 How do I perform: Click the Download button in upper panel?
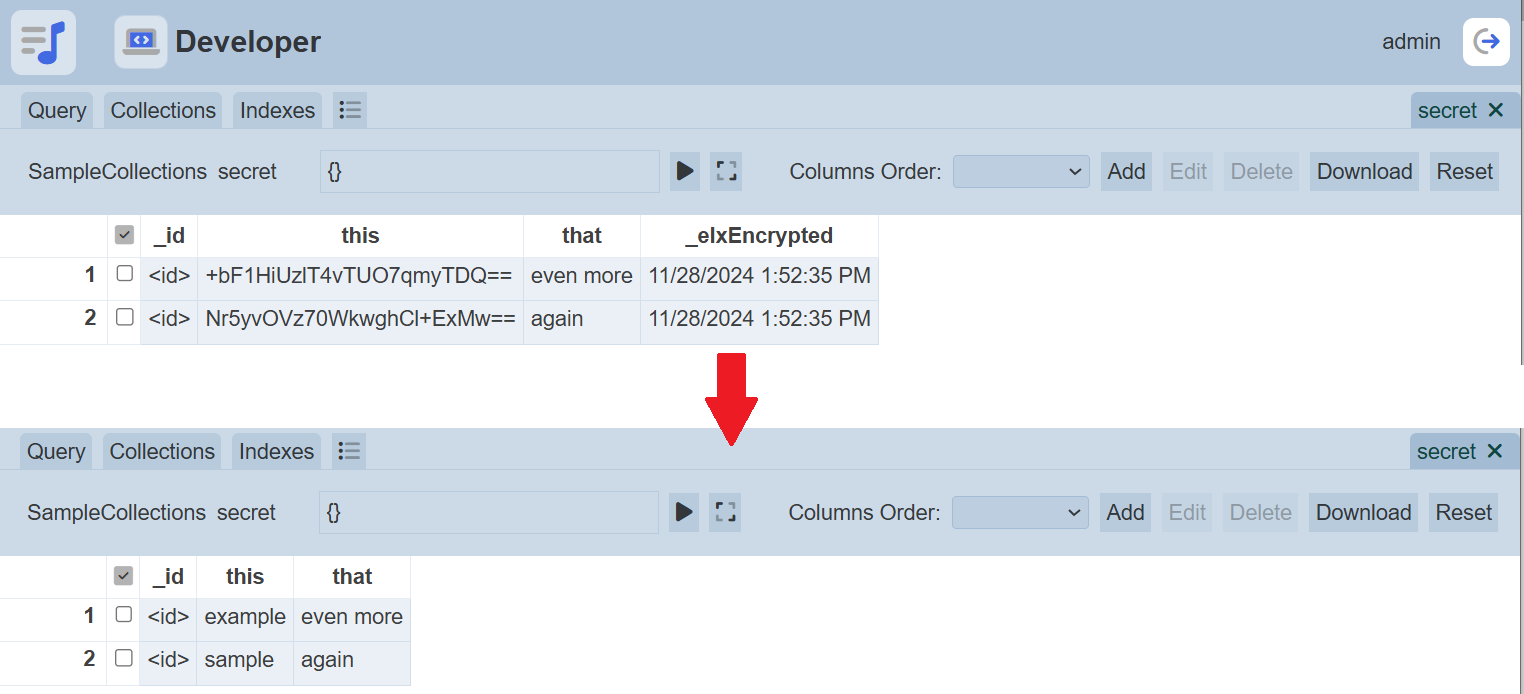pyautogui.click(x=1364, y=171)
